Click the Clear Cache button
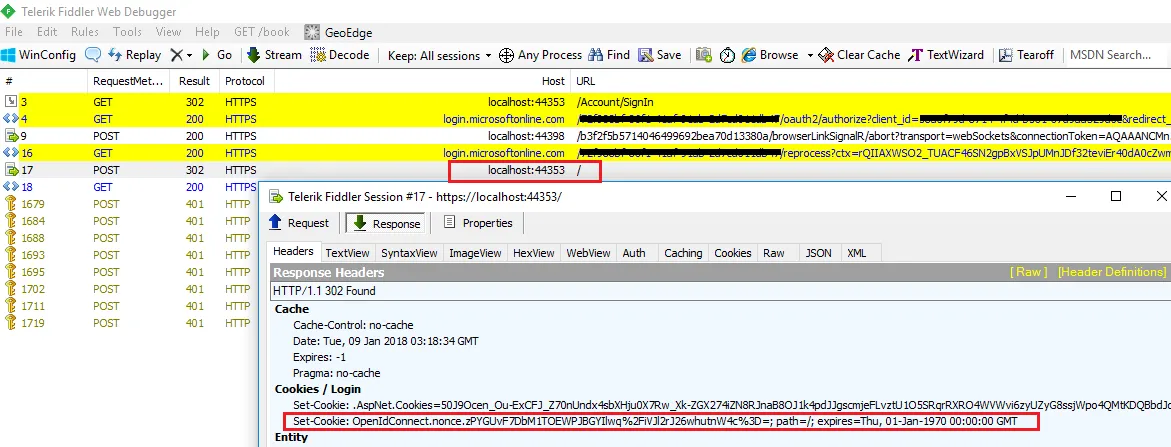The height and width of the screenshot is (447, 1171). pyautogui.click(x=860, y=54)
